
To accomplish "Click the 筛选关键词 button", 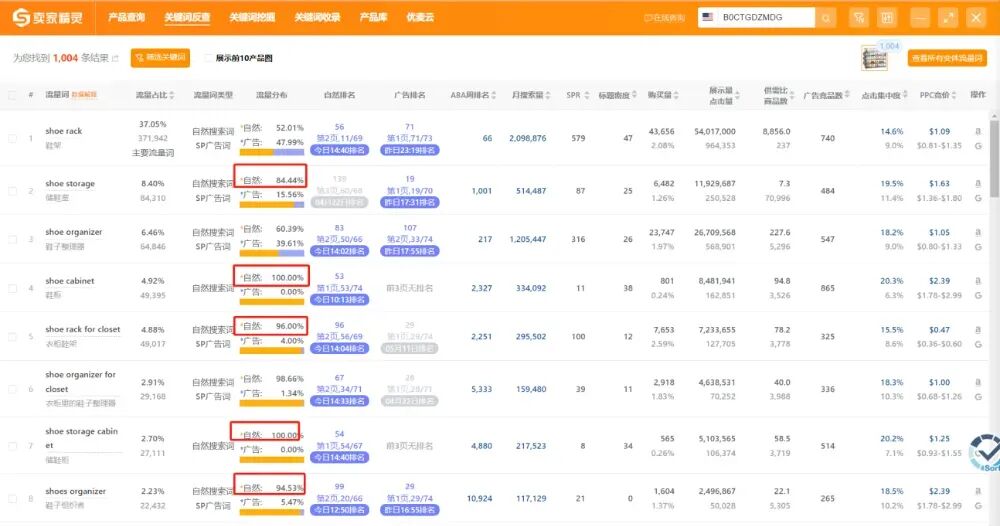I will point(161,58).
